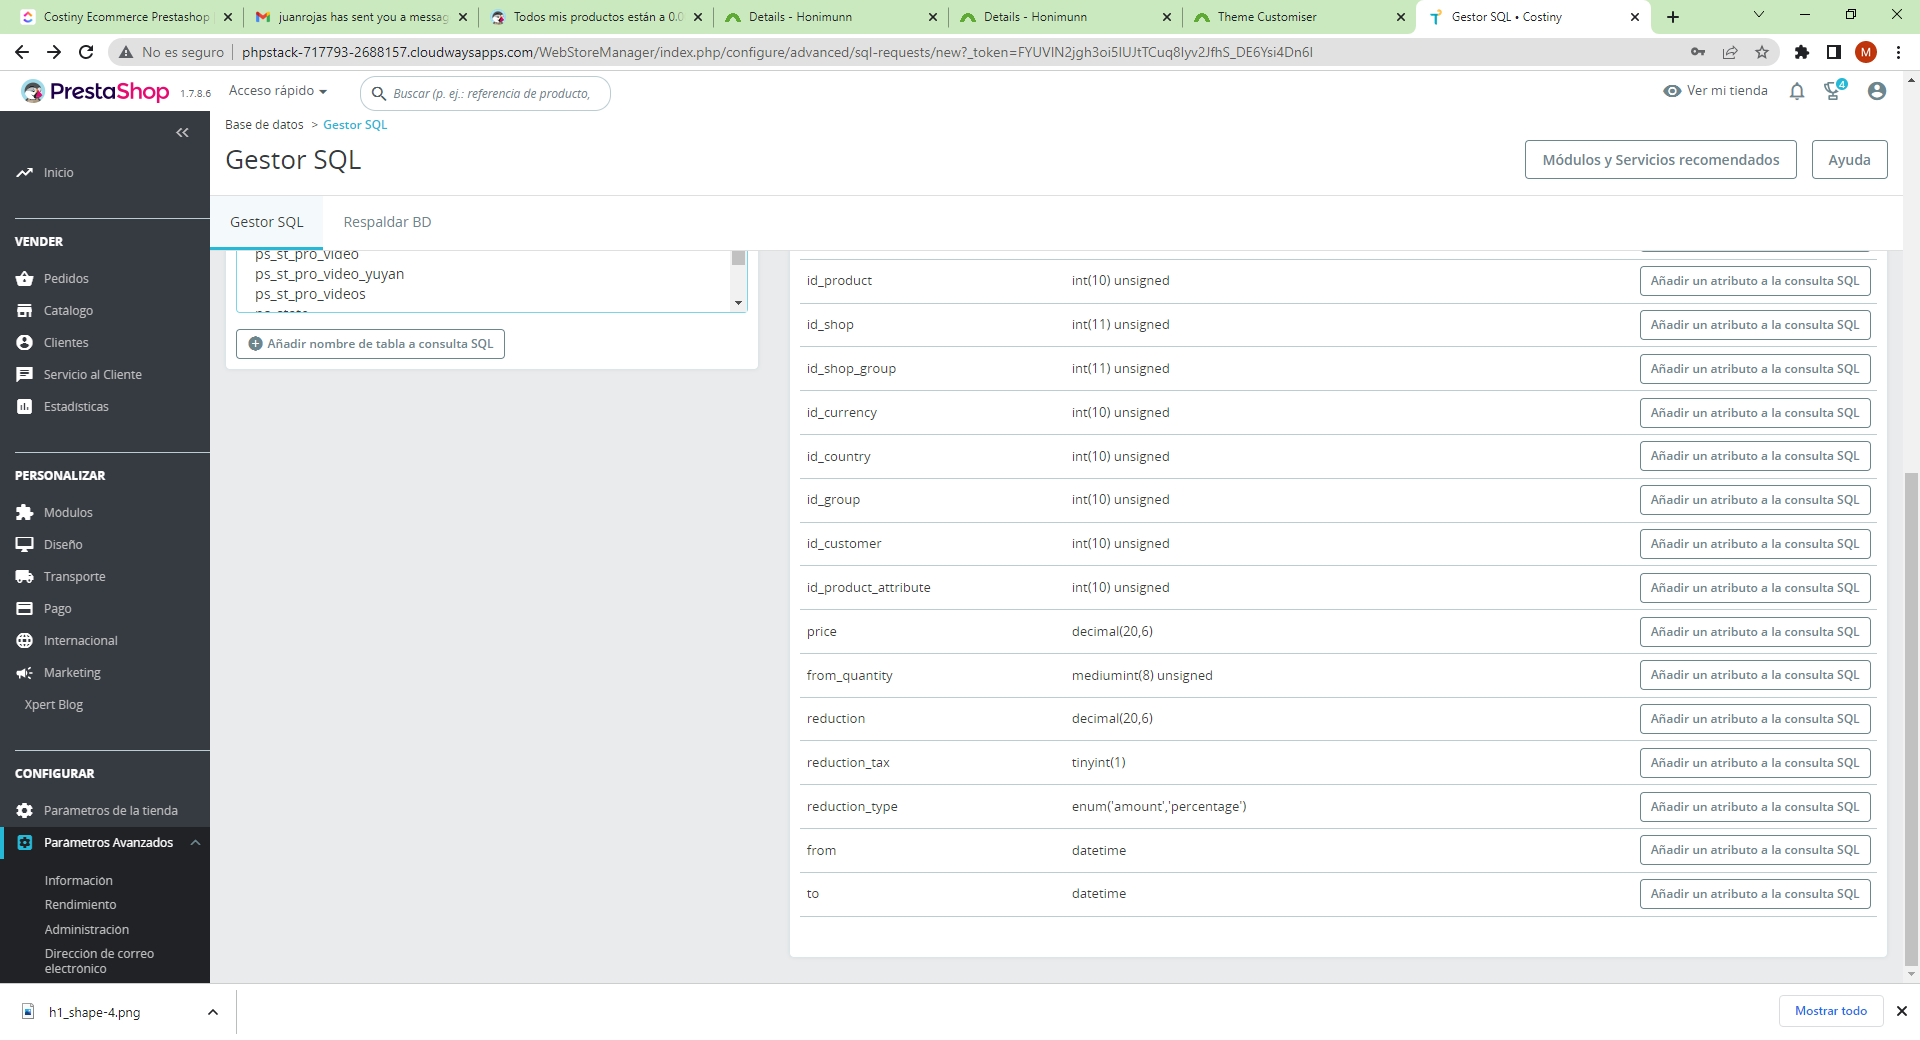
Task: Go to Base de datos breadcrumb
Action: click(x=264, y=125)
